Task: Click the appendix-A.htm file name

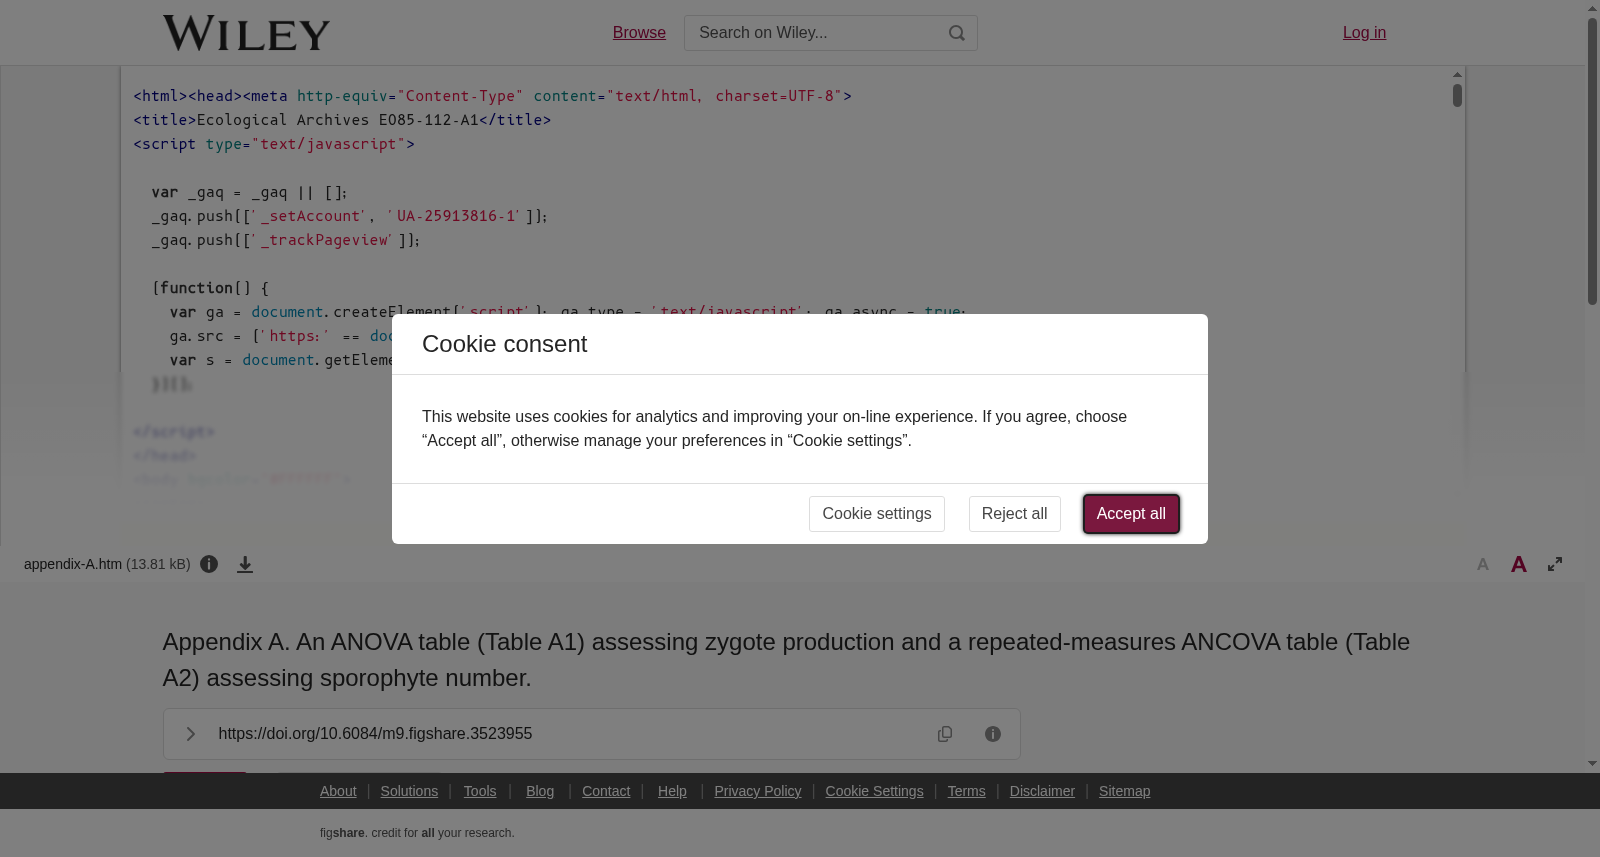Action: [x=73, y=564]
